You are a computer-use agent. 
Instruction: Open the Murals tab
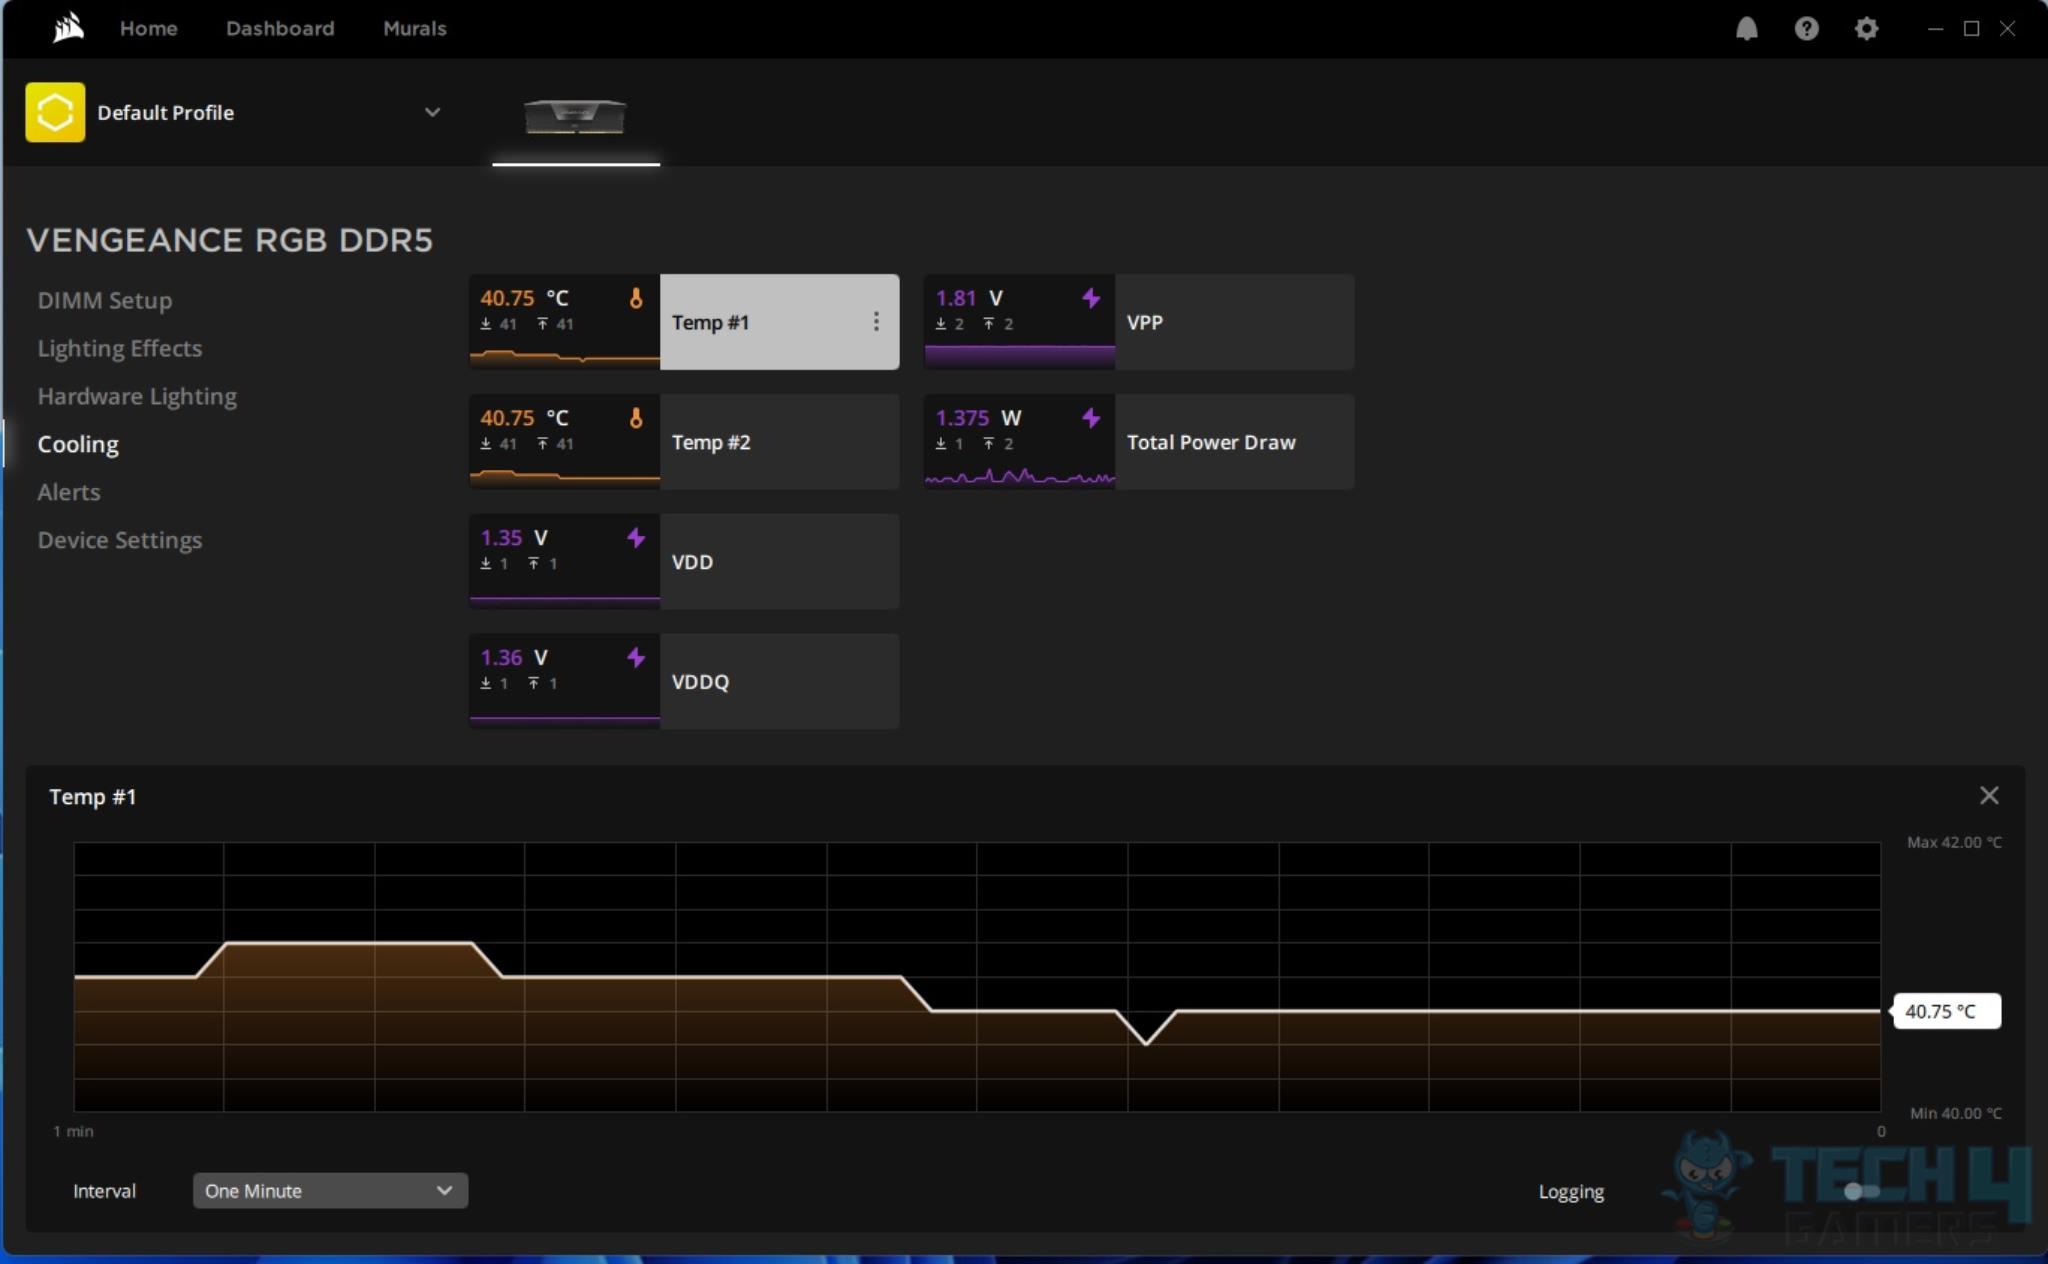(415, 28)
